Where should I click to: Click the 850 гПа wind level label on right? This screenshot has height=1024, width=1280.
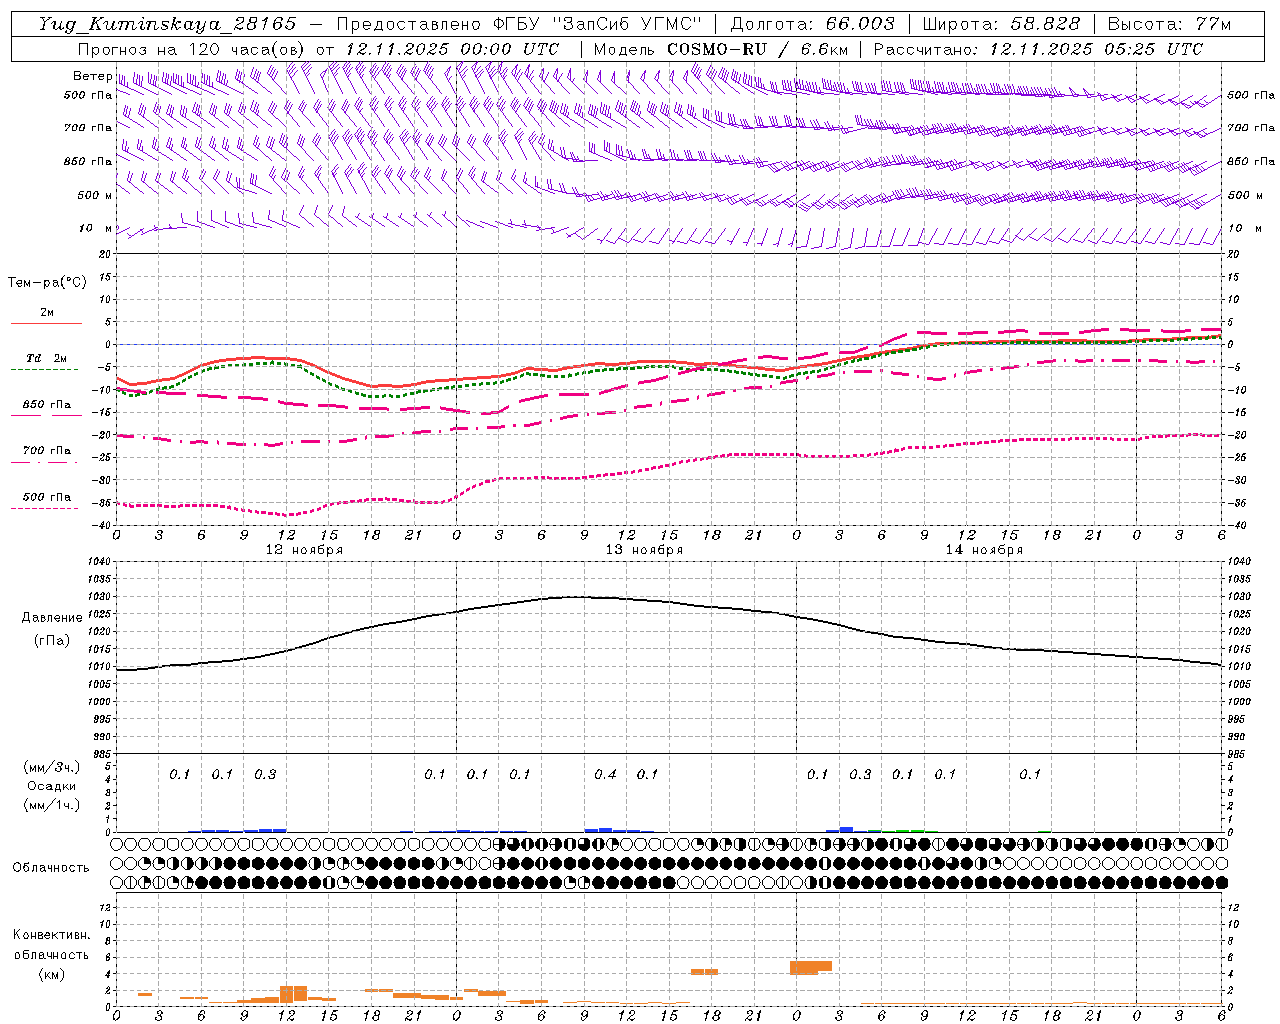[x=1251, y=161]
